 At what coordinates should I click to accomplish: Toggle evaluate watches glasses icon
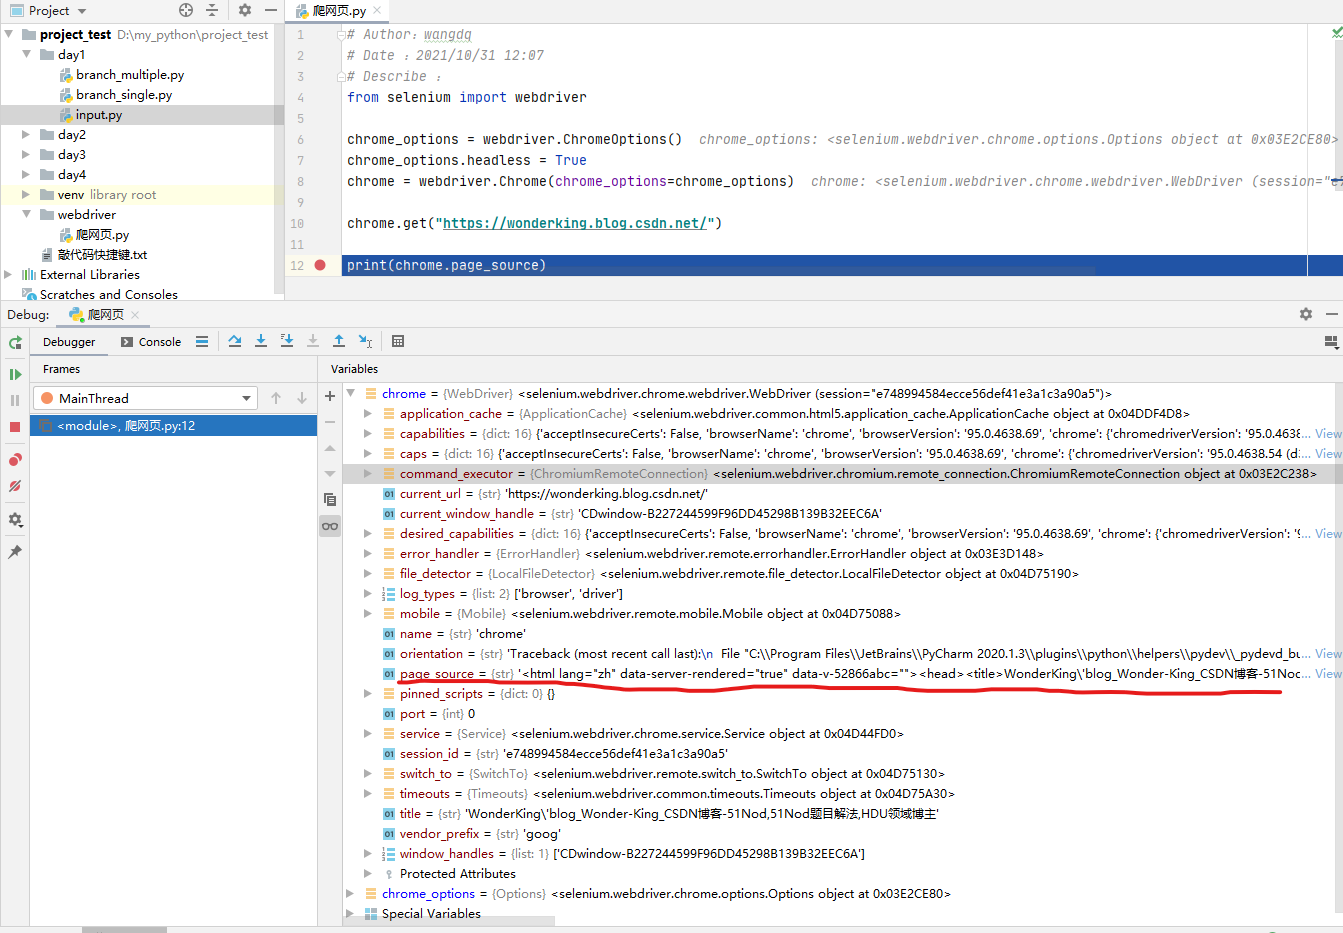point(329,525)
